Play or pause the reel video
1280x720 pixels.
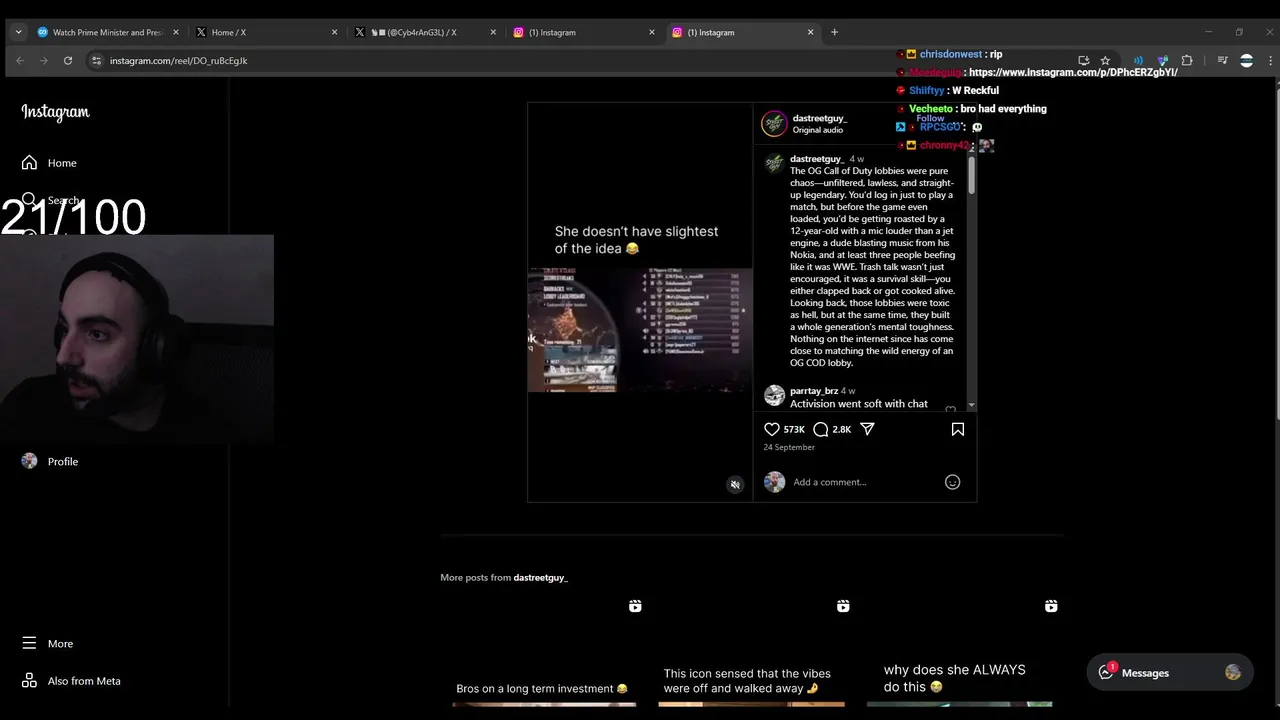(x=640, y=300)
